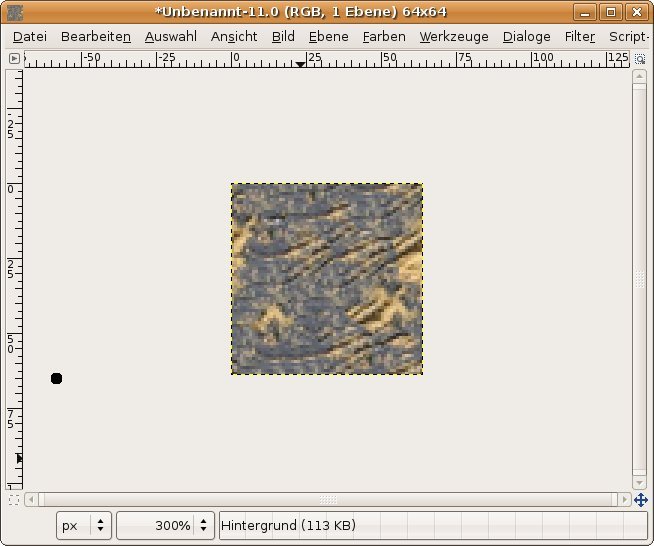The width and height of the screenshot is (654, 546).
Task: Open the Auswahl menu
Action: (171, 37)
